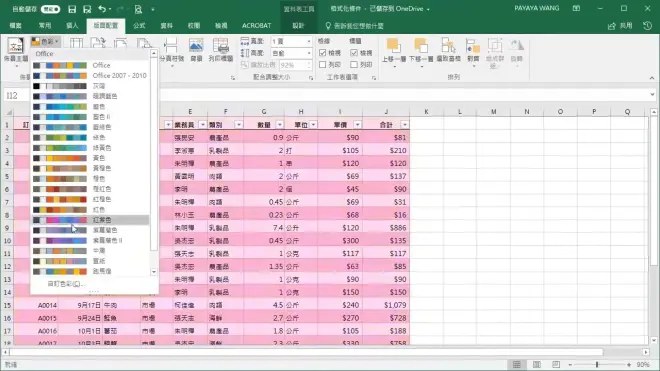
Task: Open the Selection Pane (選取窗格)
Action: tap(448, 51)
